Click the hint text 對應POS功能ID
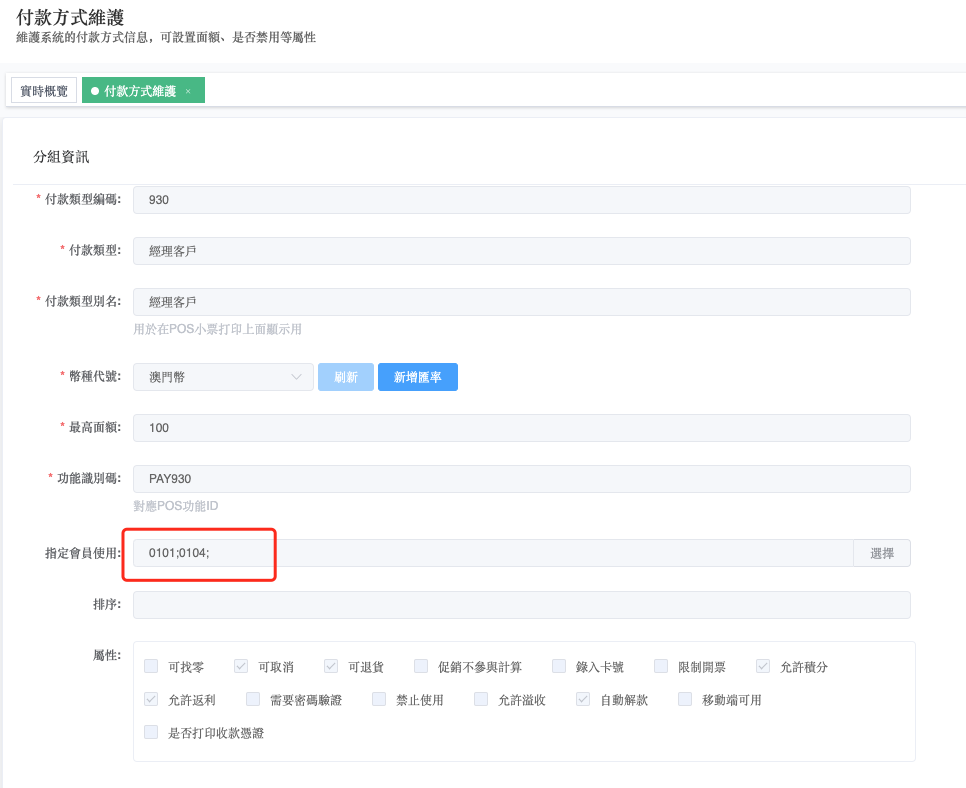Screen dimensions: 966x788 coord(176,506)
